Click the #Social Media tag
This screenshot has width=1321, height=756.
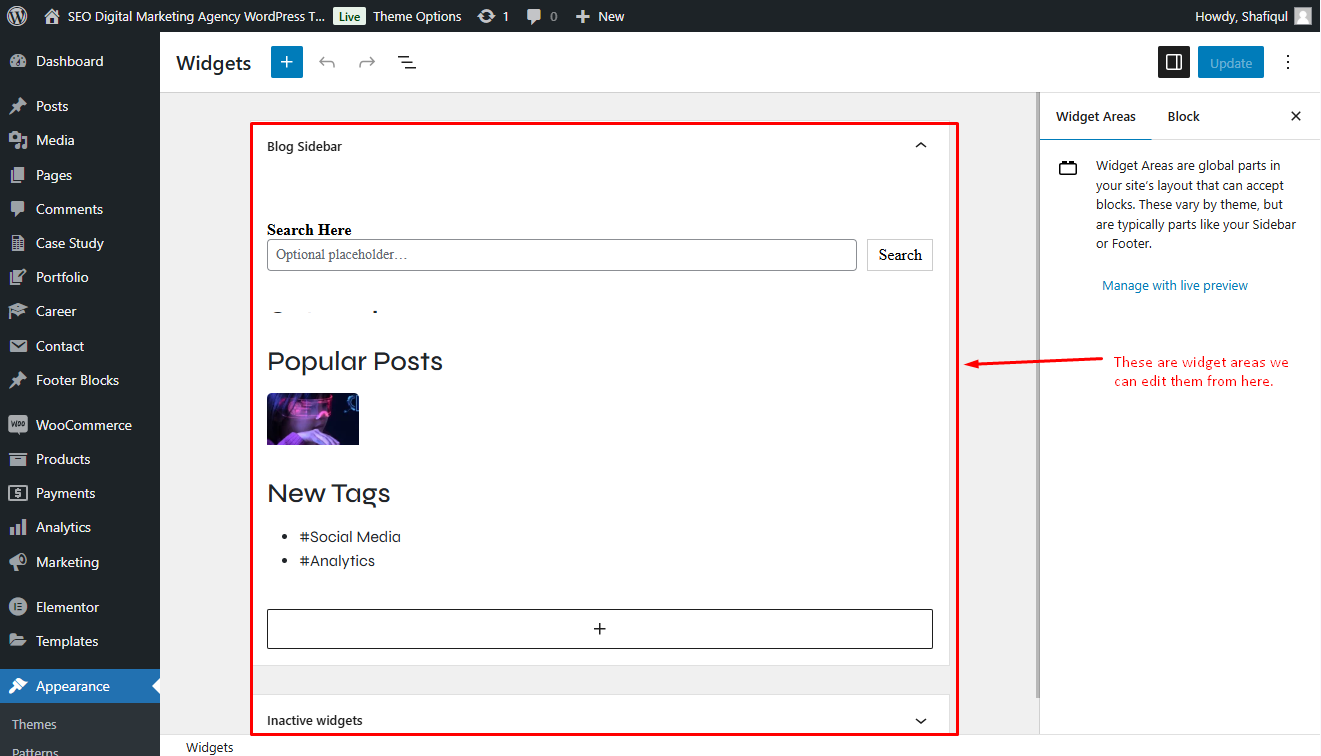350,537
